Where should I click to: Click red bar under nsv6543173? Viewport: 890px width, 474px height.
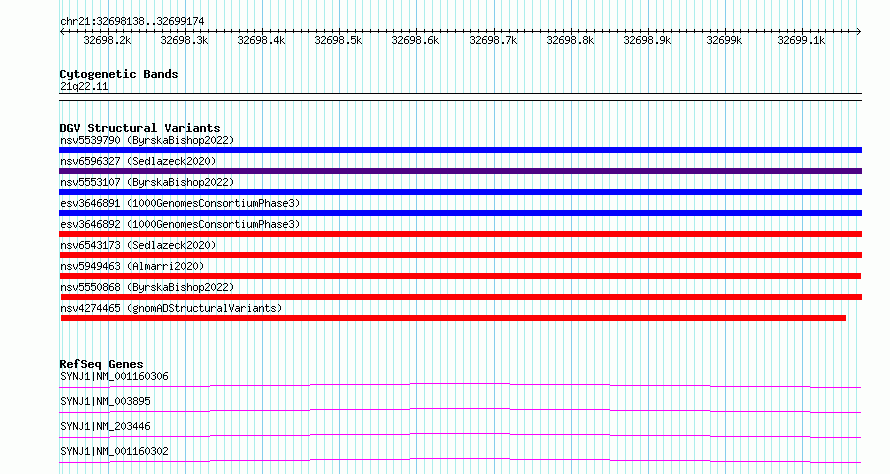point(461,255)
